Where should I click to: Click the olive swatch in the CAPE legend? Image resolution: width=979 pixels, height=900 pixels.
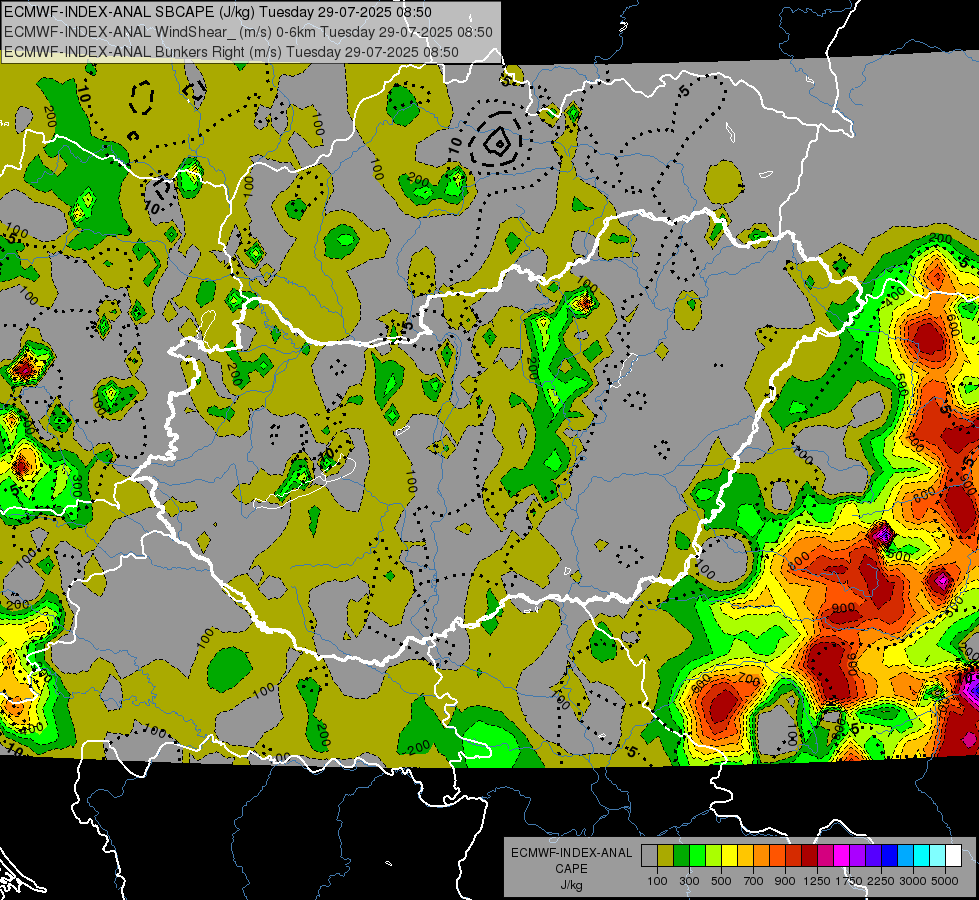665,856
